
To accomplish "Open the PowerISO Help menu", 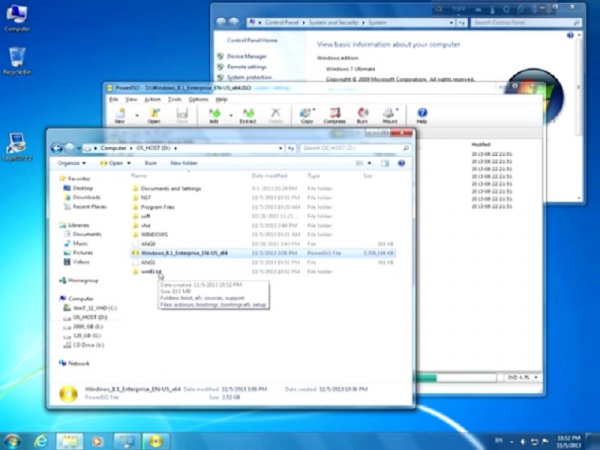I will tap(221, 99).
